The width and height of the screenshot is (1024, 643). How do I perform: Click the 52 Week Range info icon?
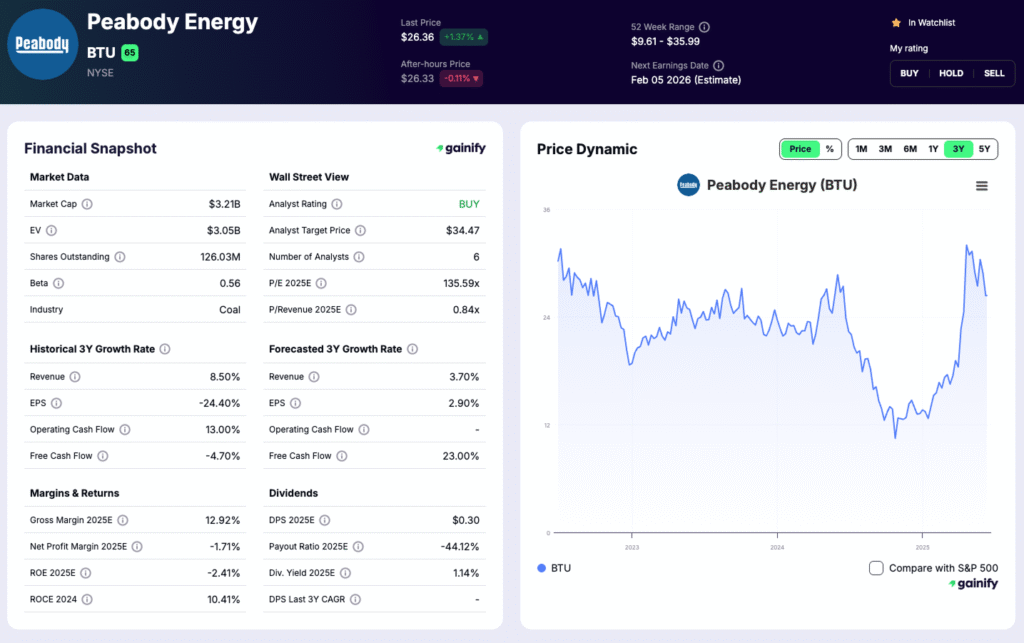[x=704, y=27]
